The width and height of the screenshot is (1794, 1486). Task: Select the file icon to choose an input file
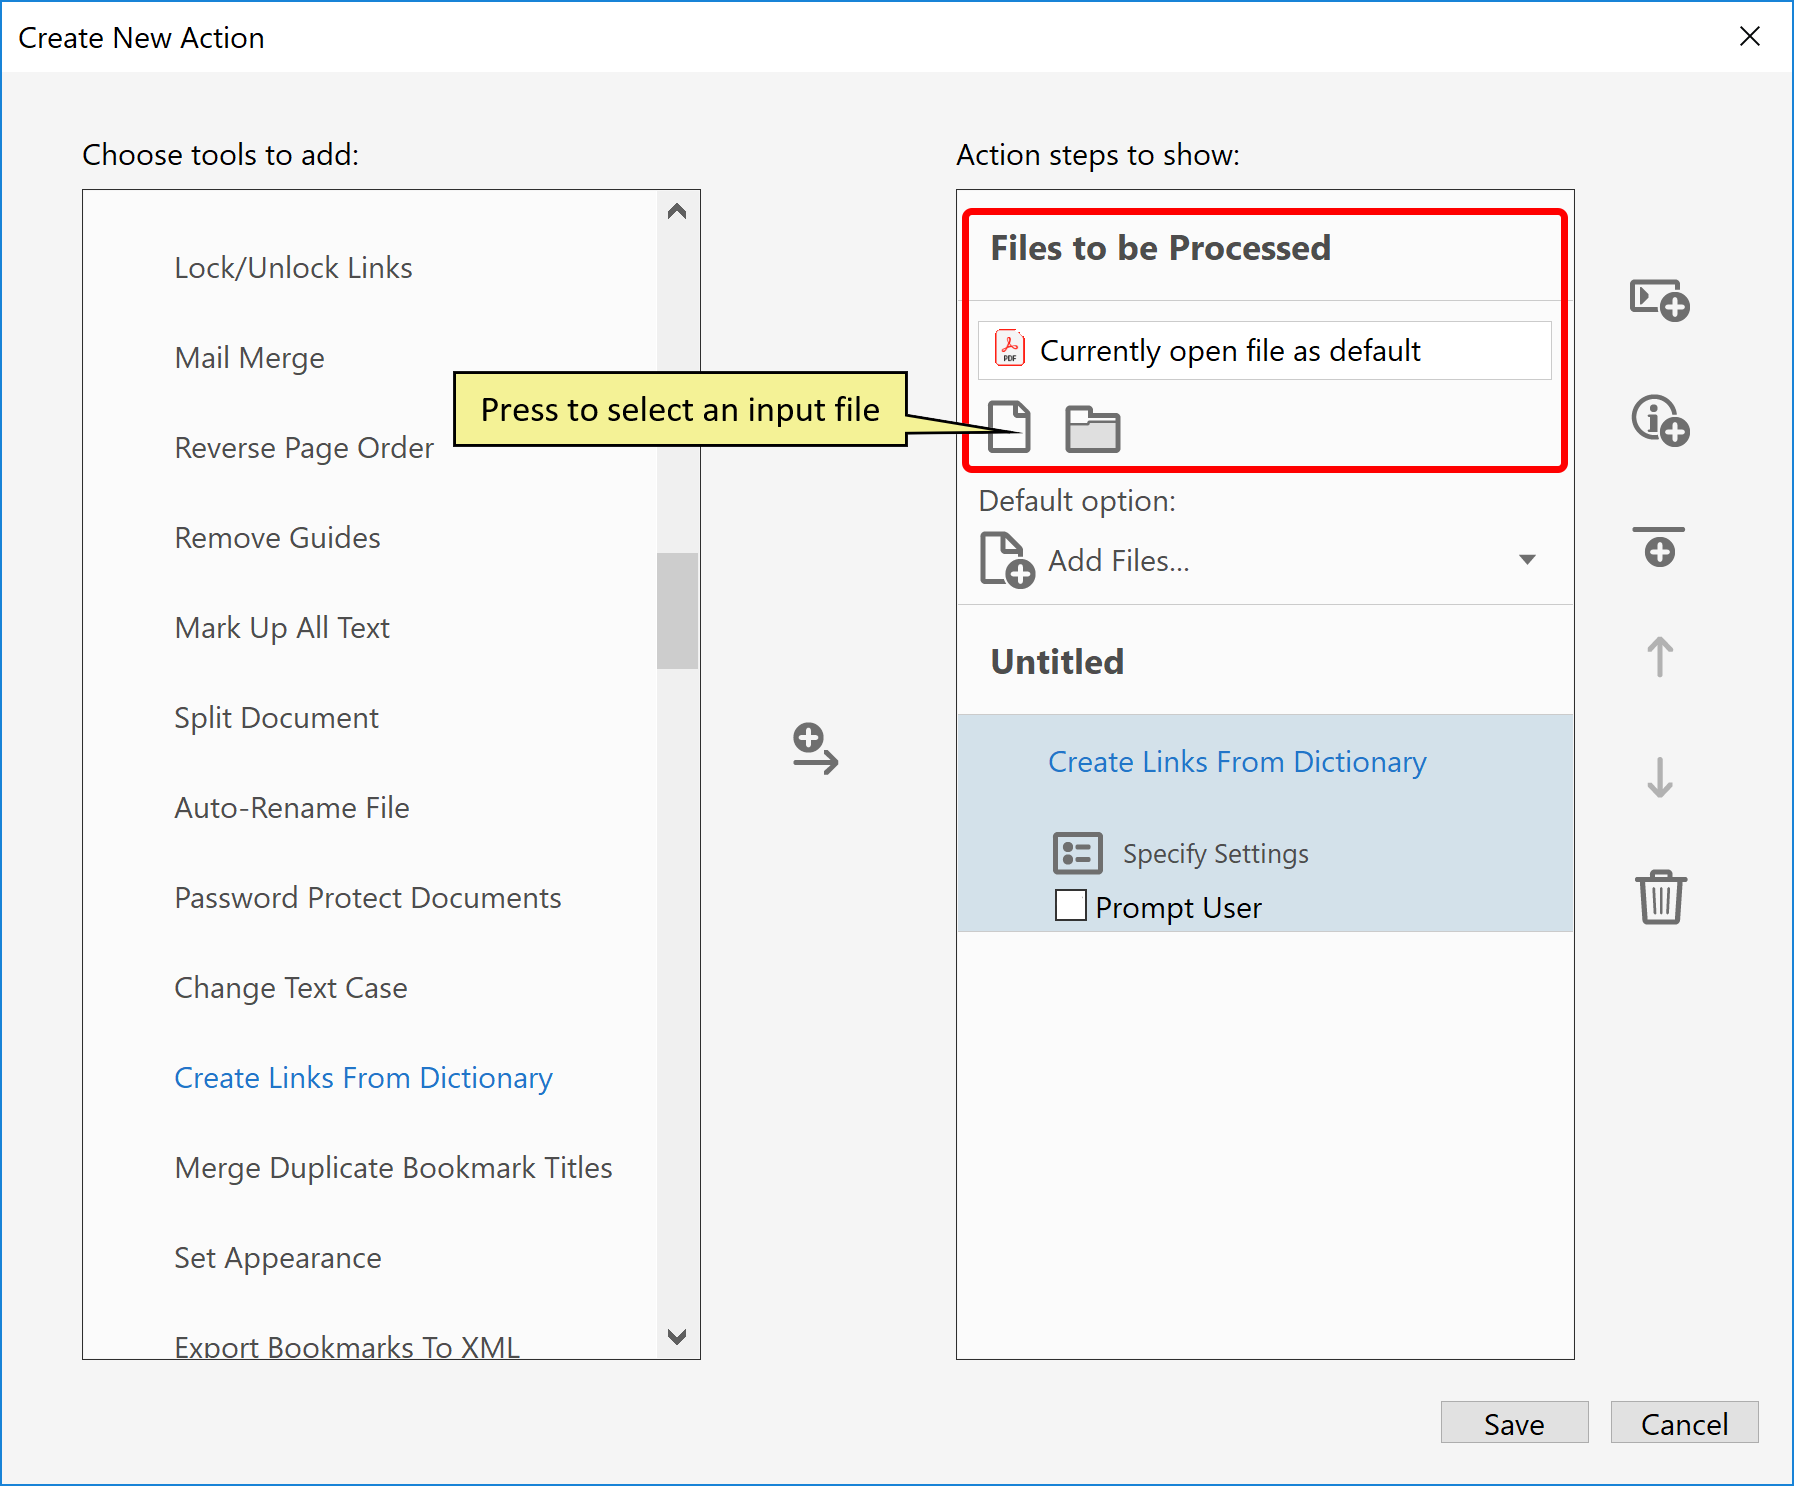pyautogui.click(x=1010, y=428)
